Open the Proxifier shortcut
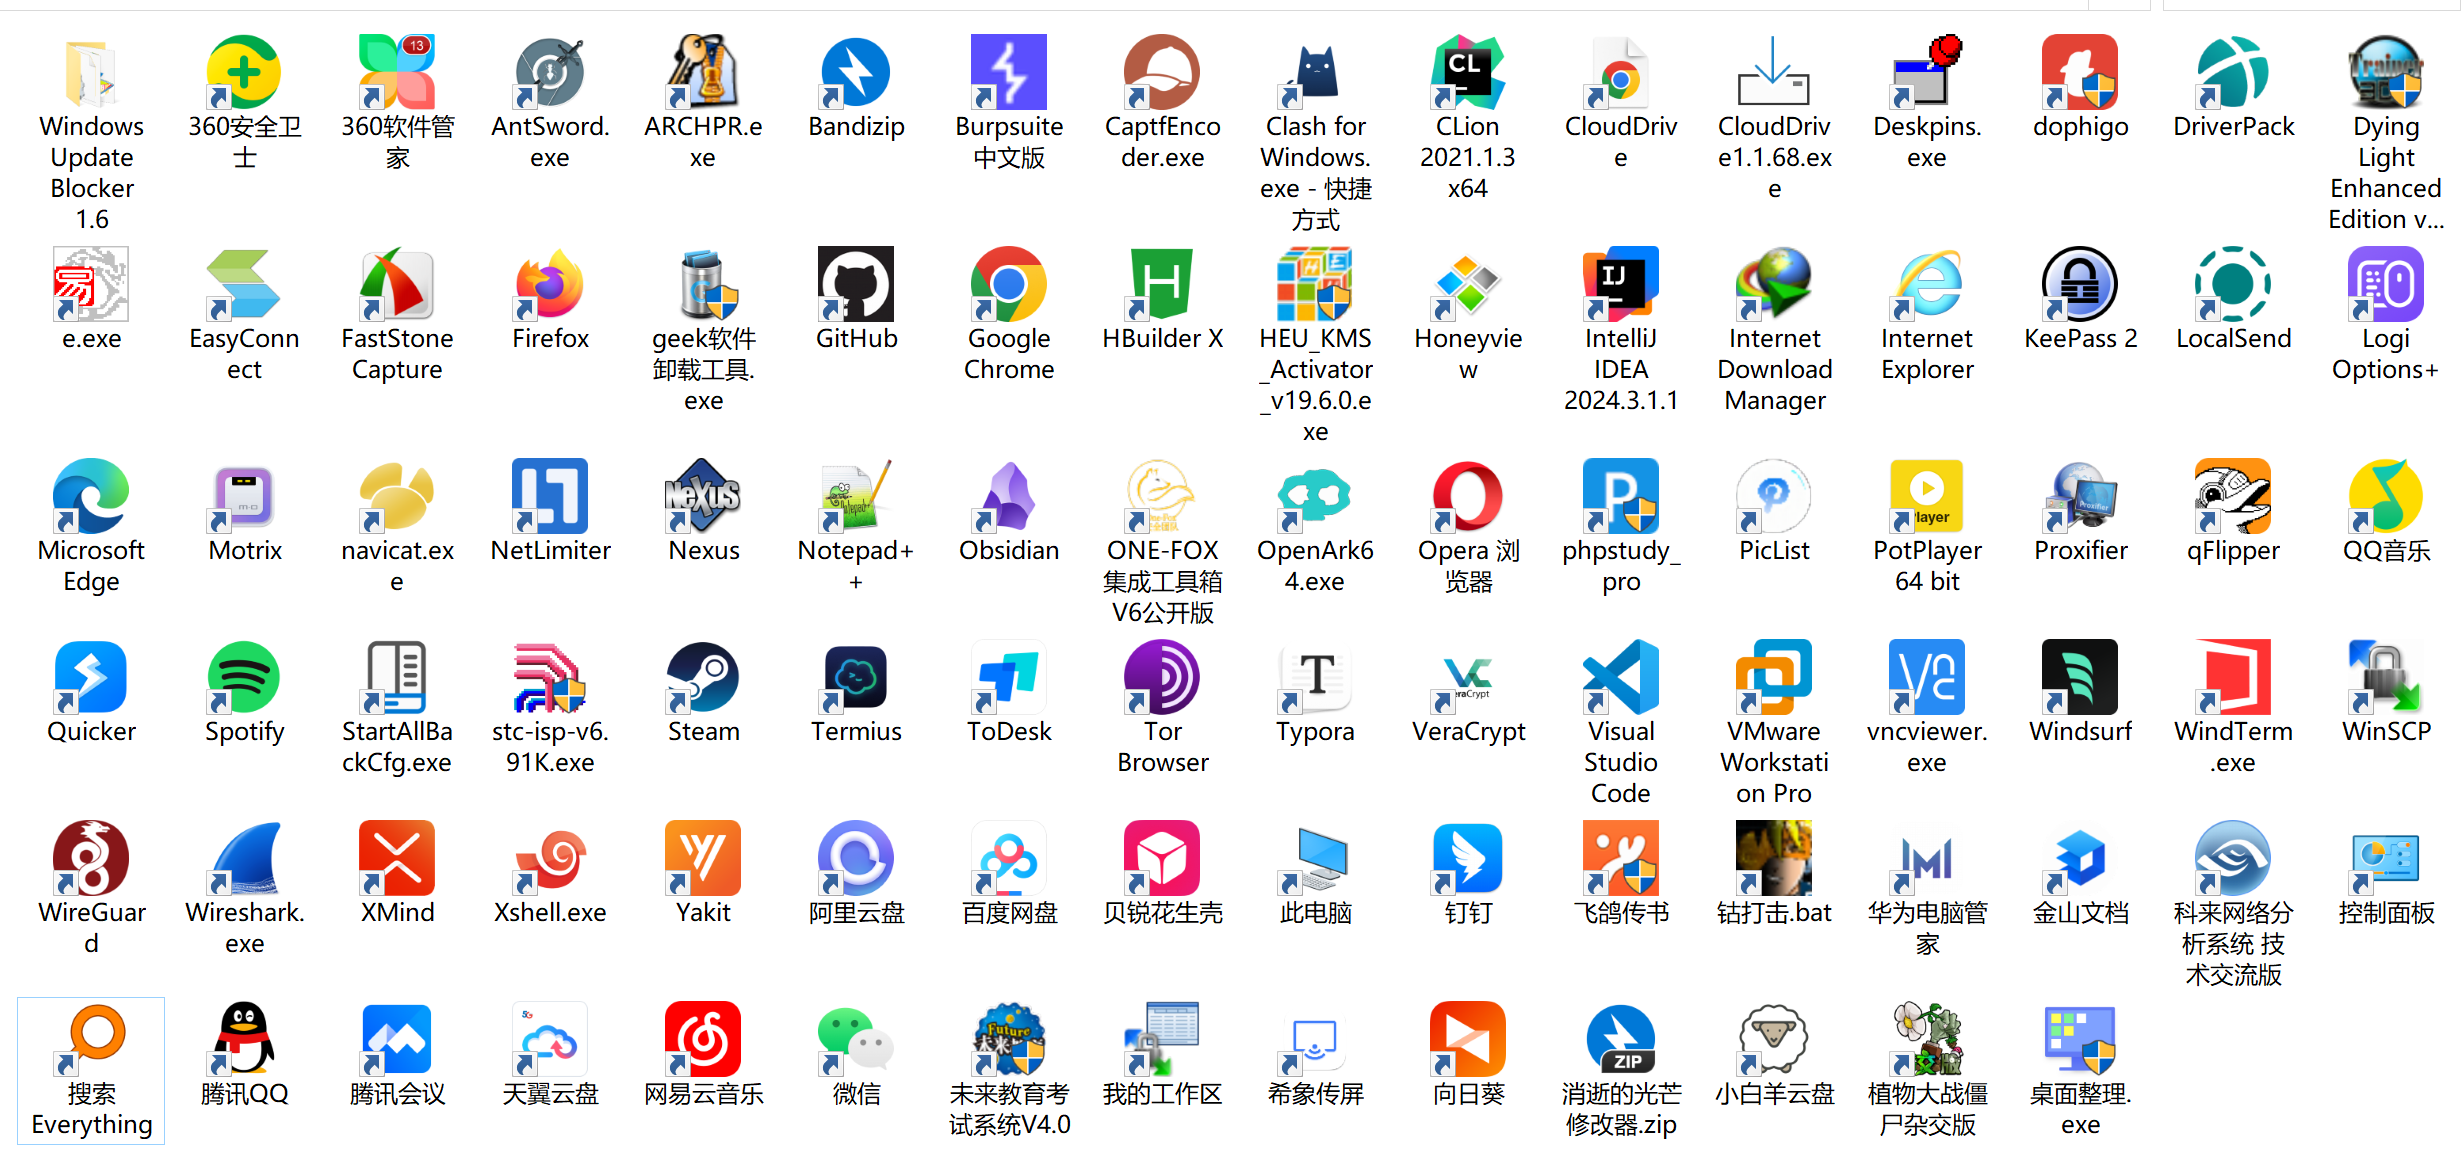 (2080, 496)
